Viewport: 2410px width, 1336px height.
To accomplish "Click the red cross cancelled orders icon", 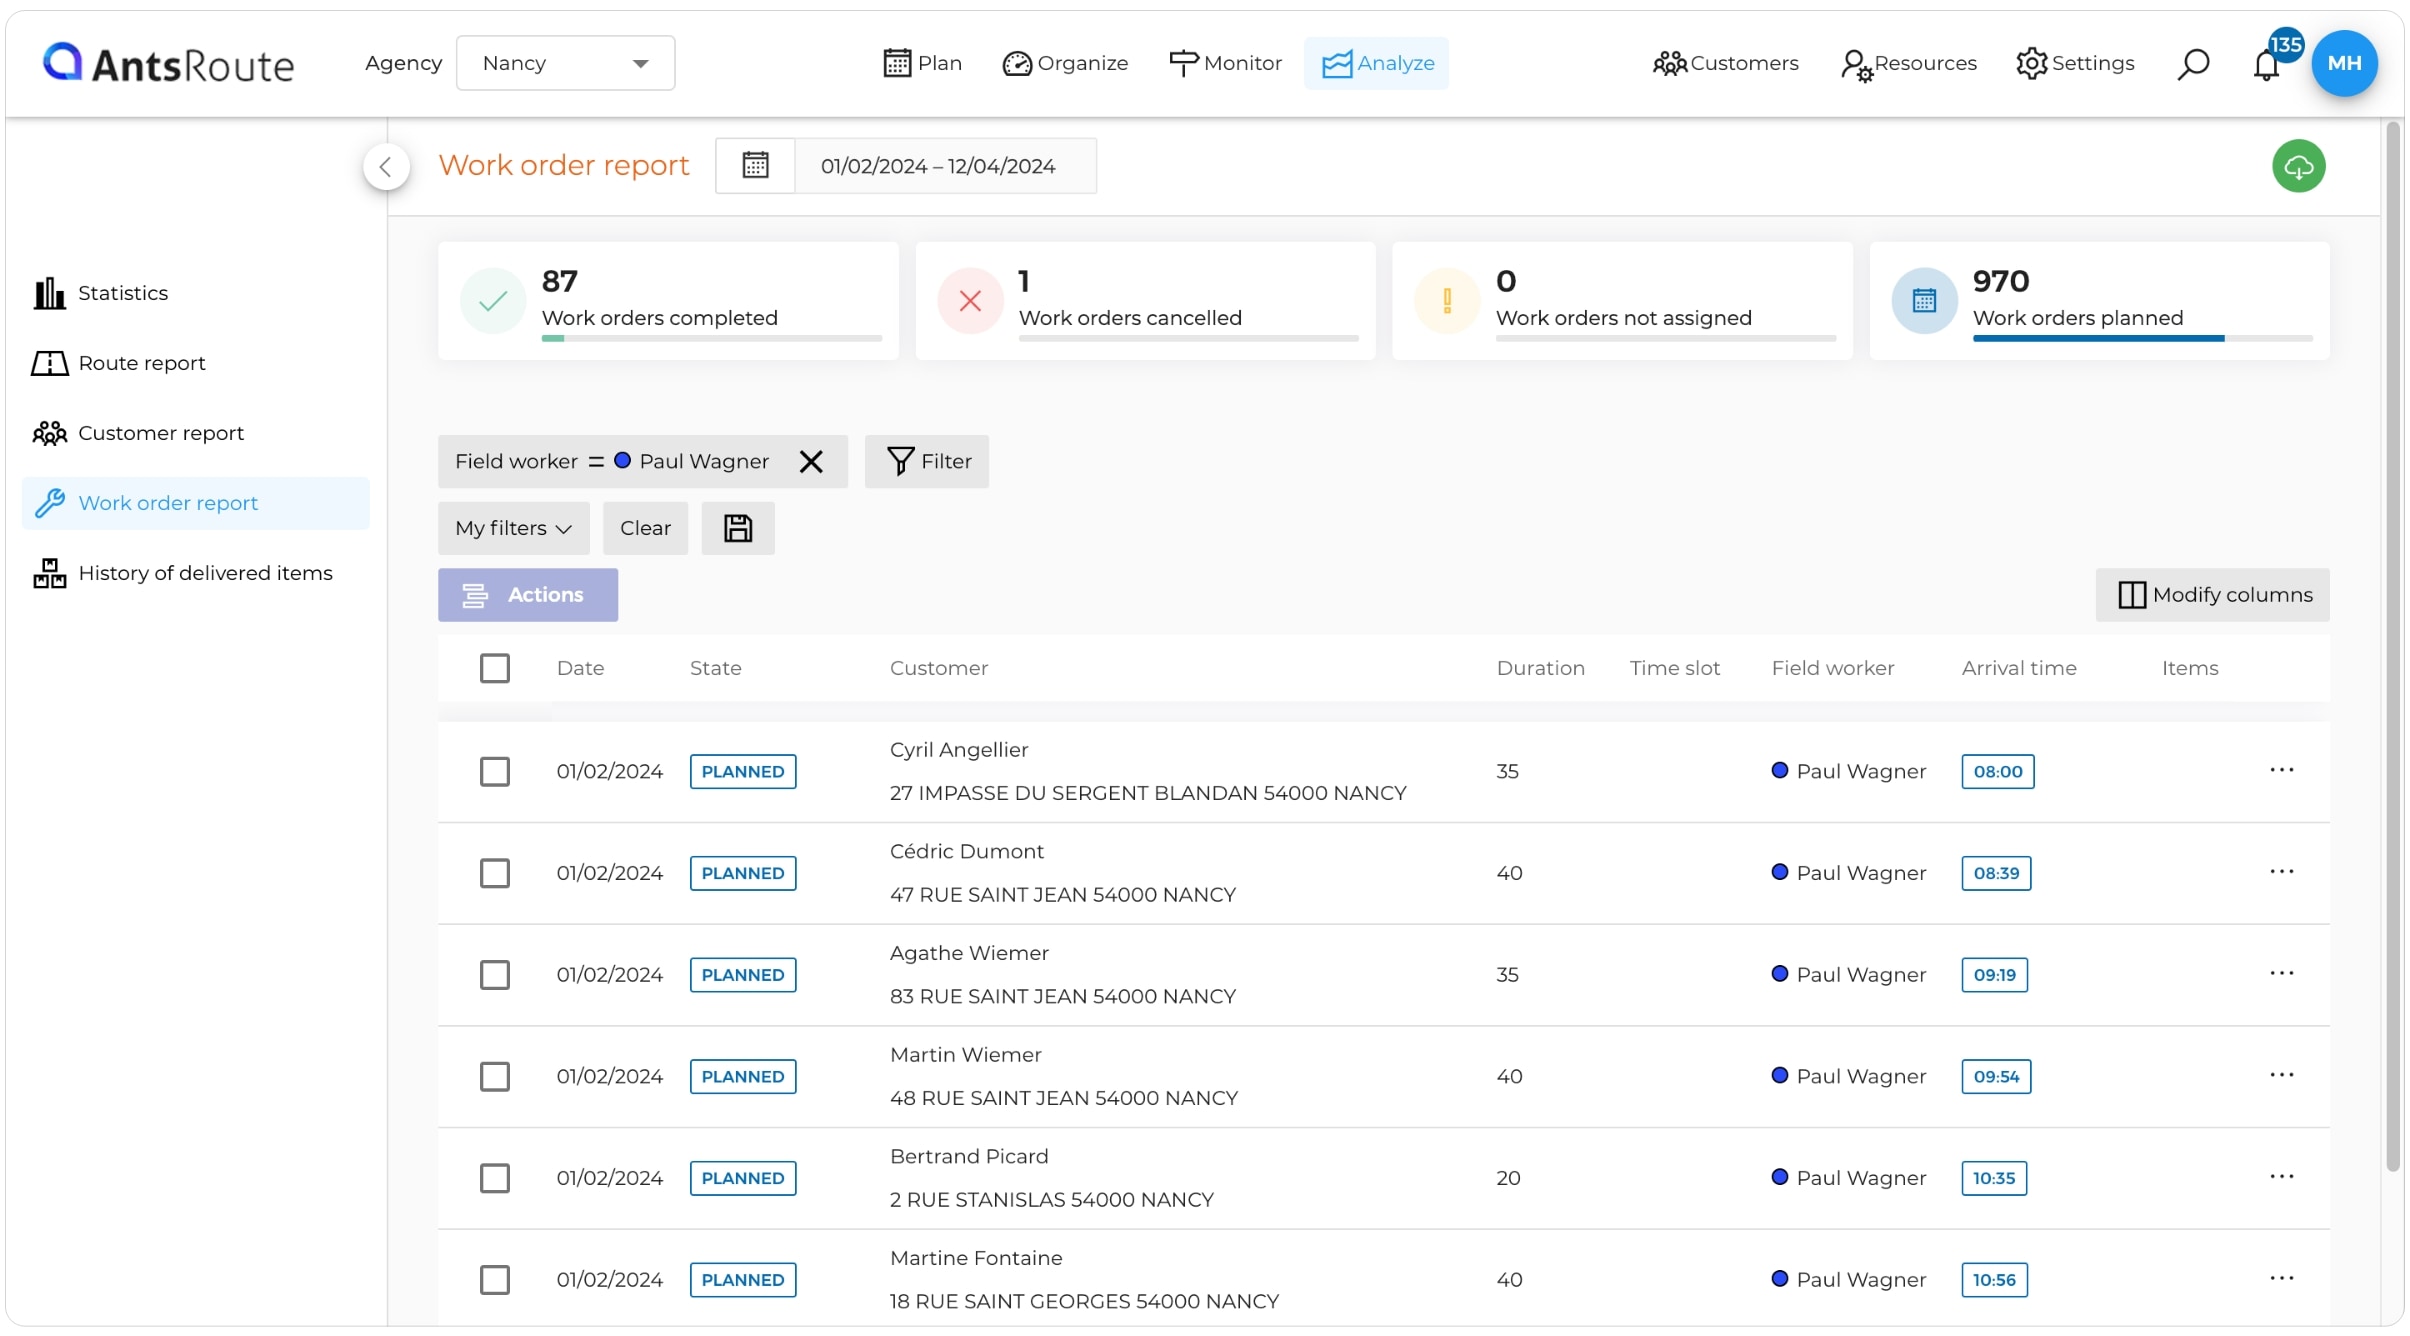I will (x=970, y=300).
